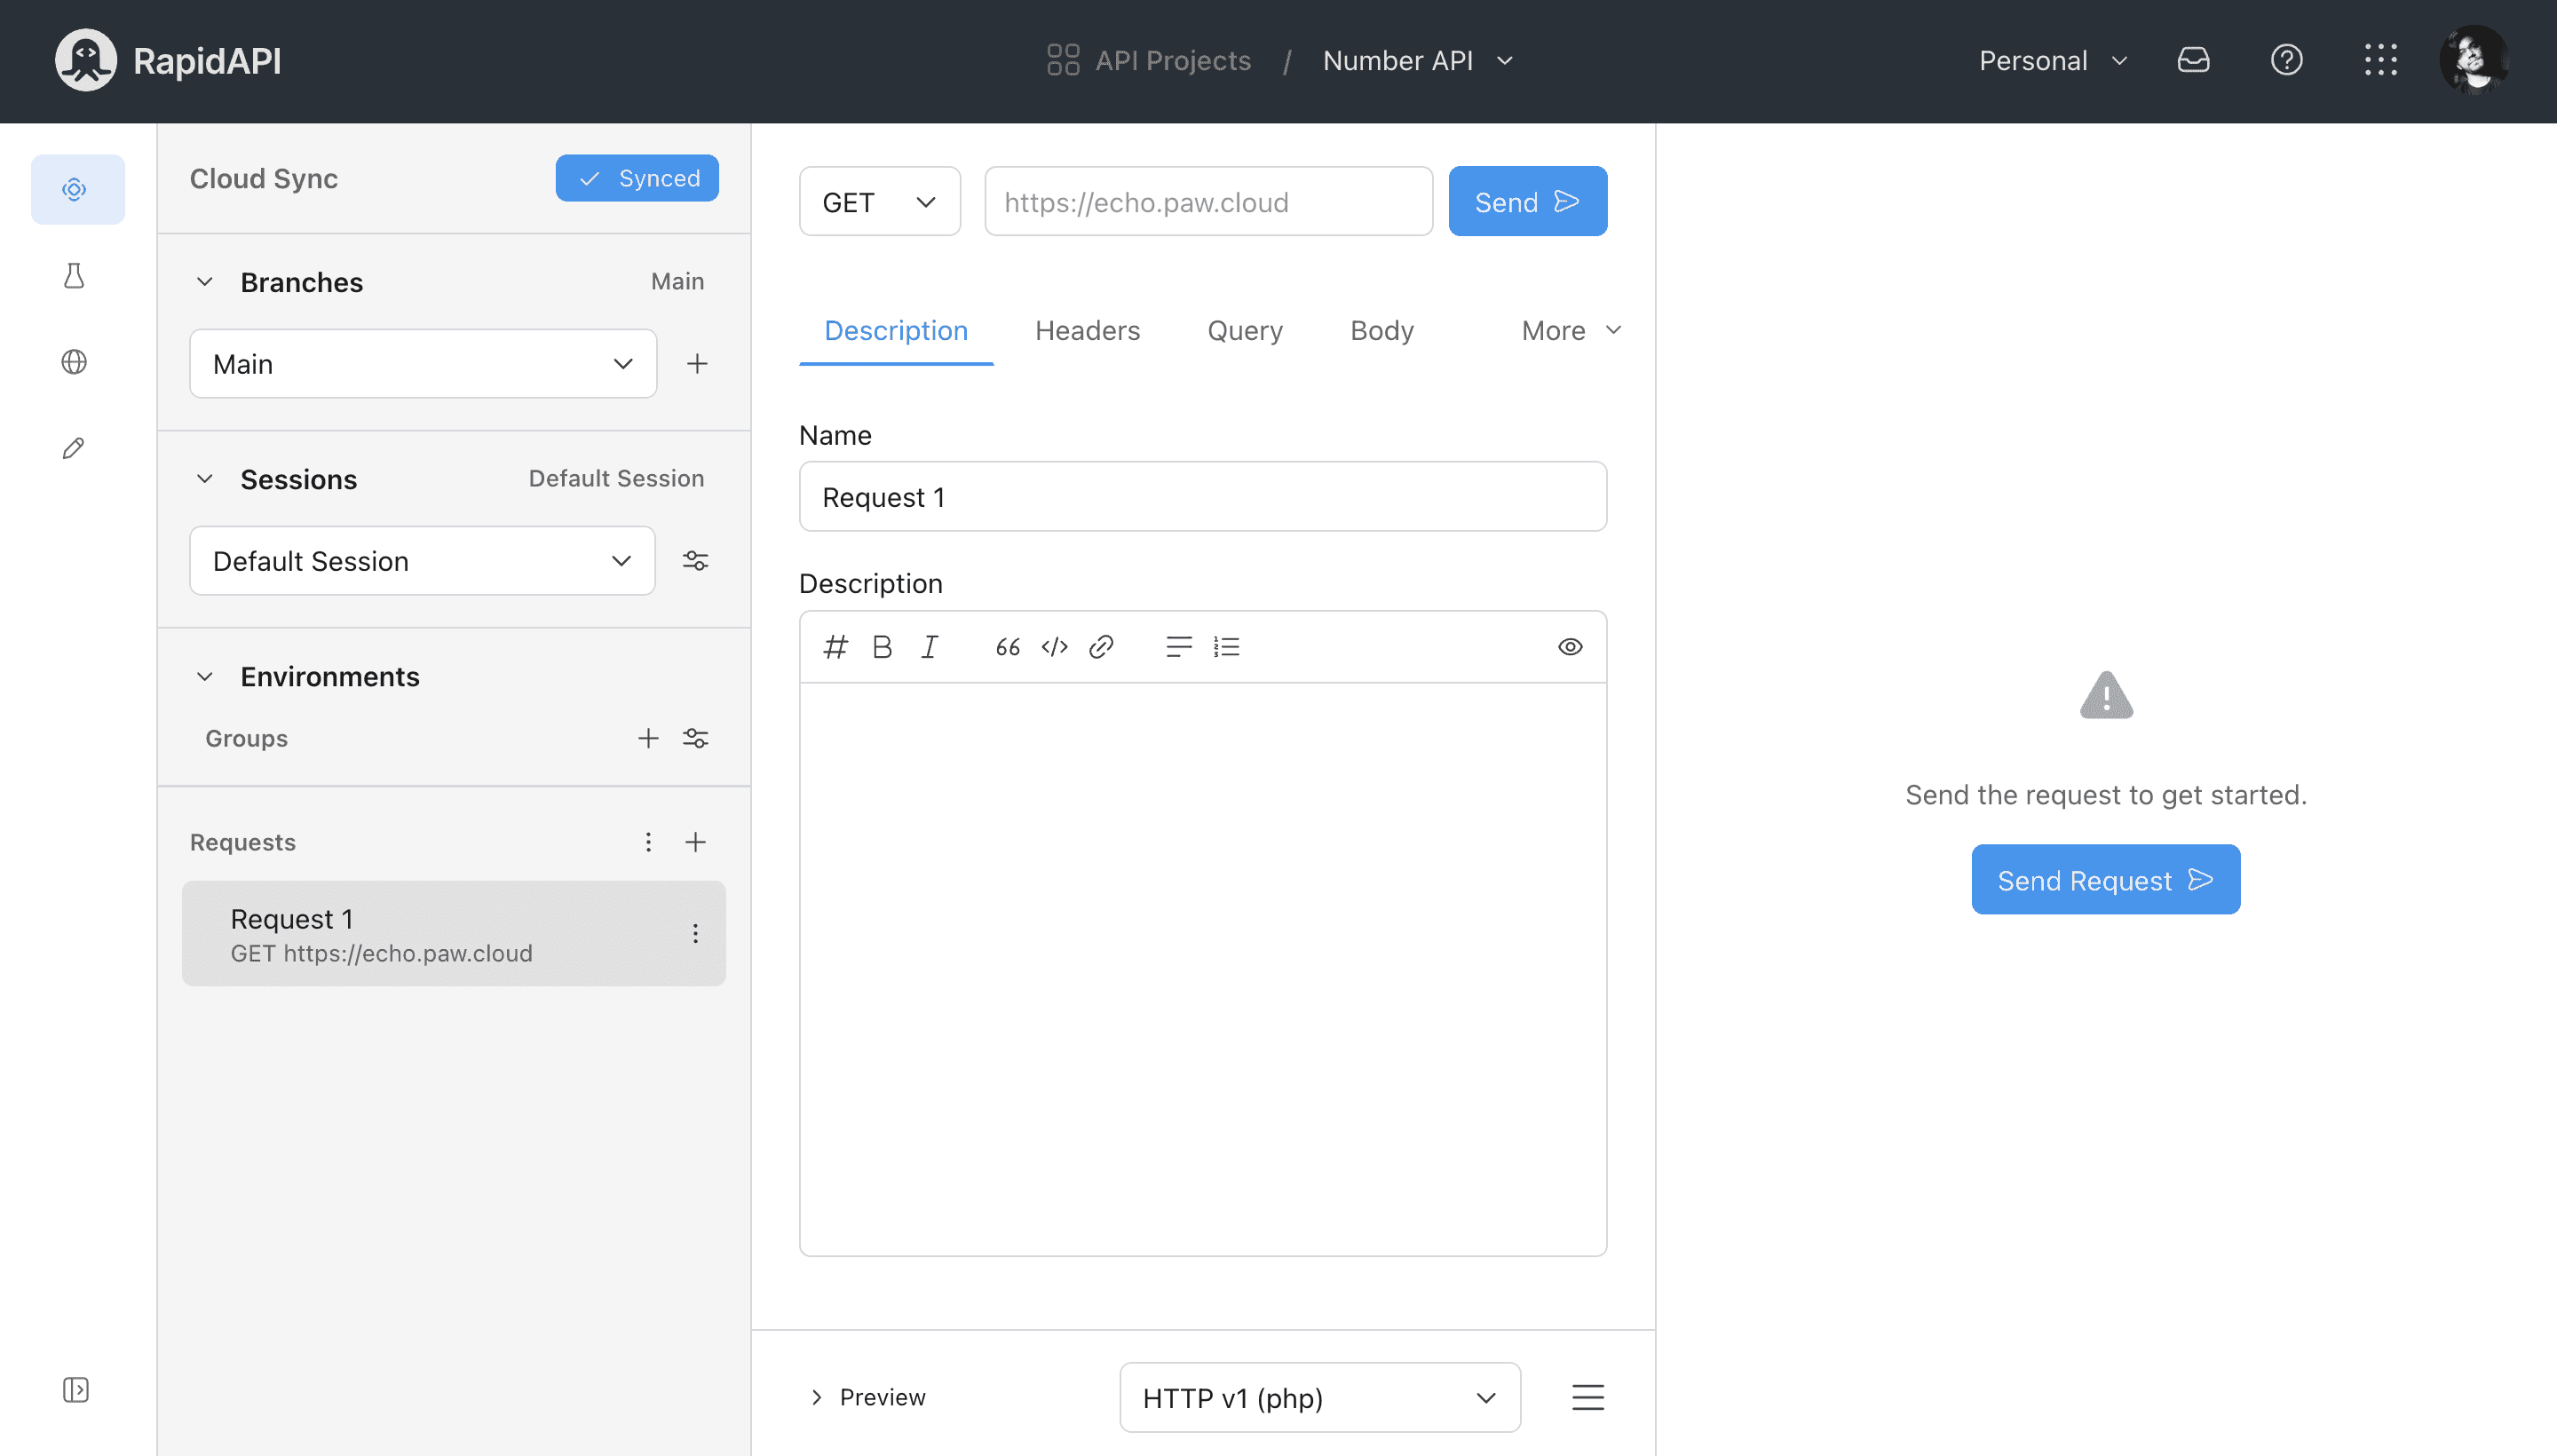
Task: Switch to the Description tab
Action: (x=895, y=330)
